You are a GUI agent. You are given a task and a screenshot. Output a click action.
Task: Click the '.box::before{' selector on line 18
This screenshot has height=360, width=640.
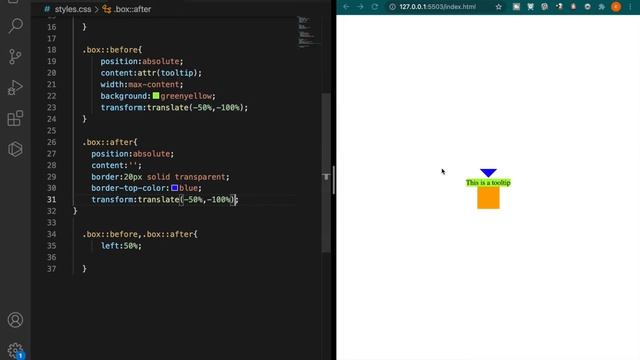112,50
